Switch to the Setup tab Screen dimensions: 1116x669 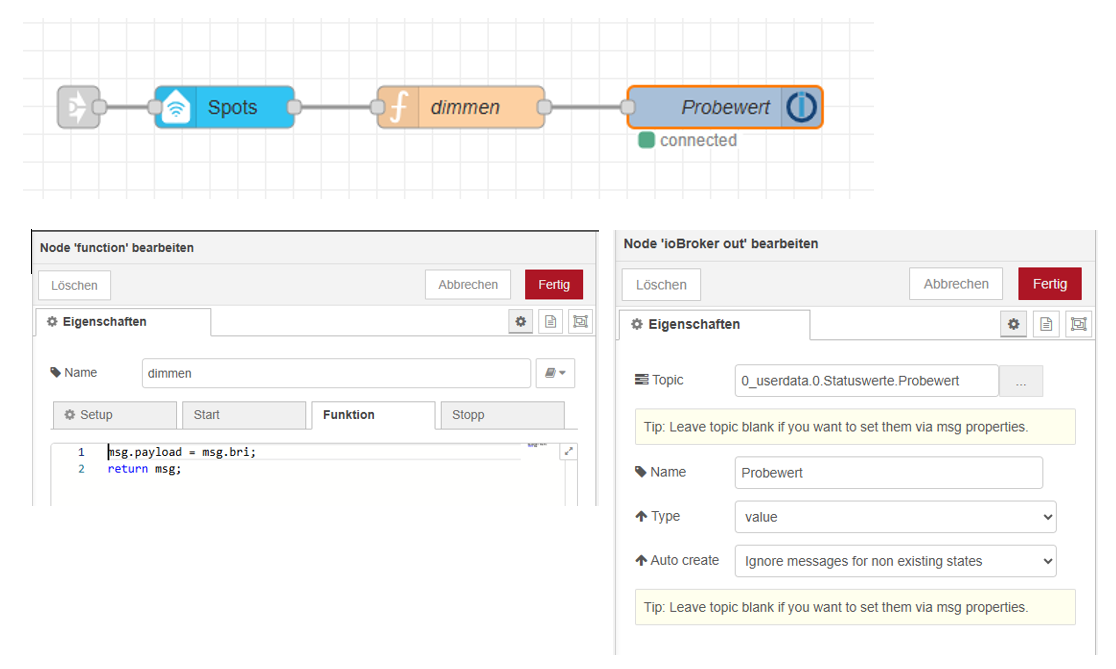point(114,415)
